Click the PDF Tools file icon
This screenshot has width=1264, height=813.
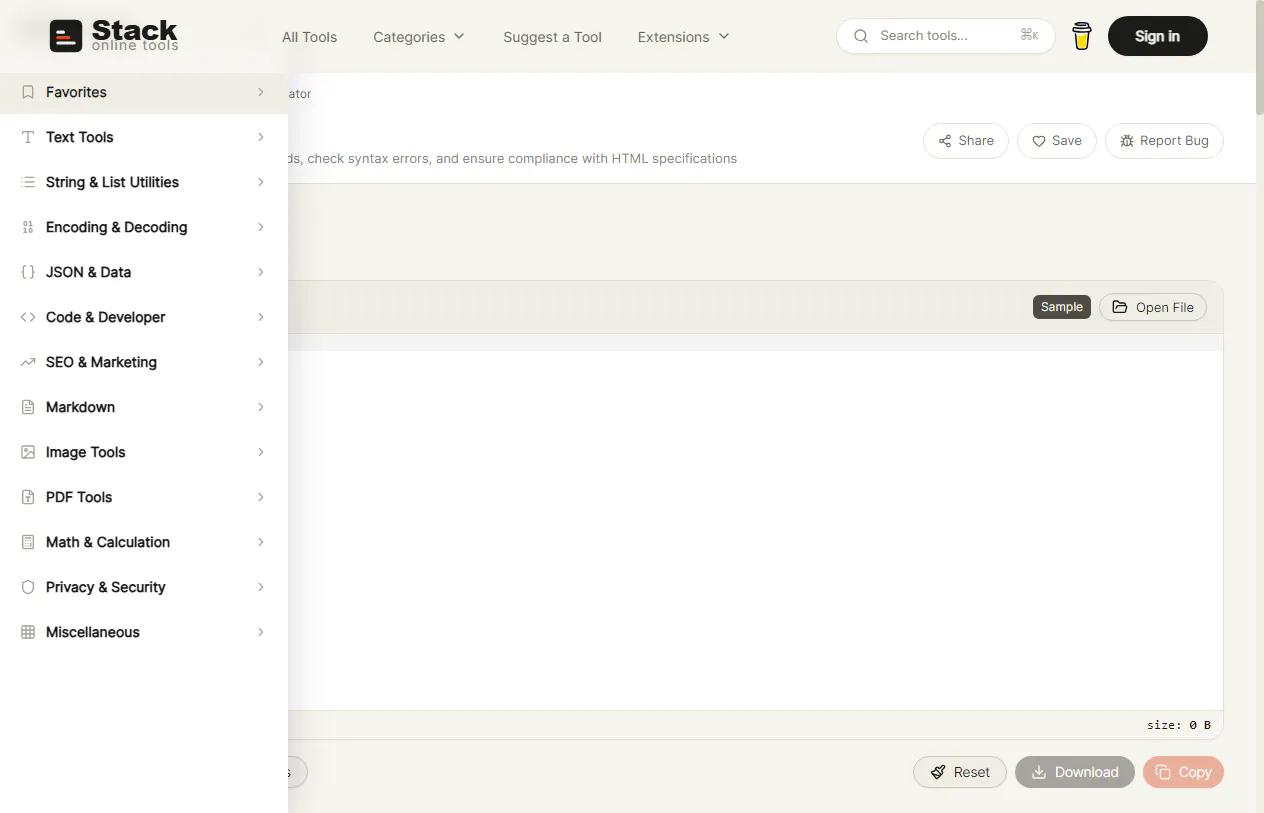28,497
